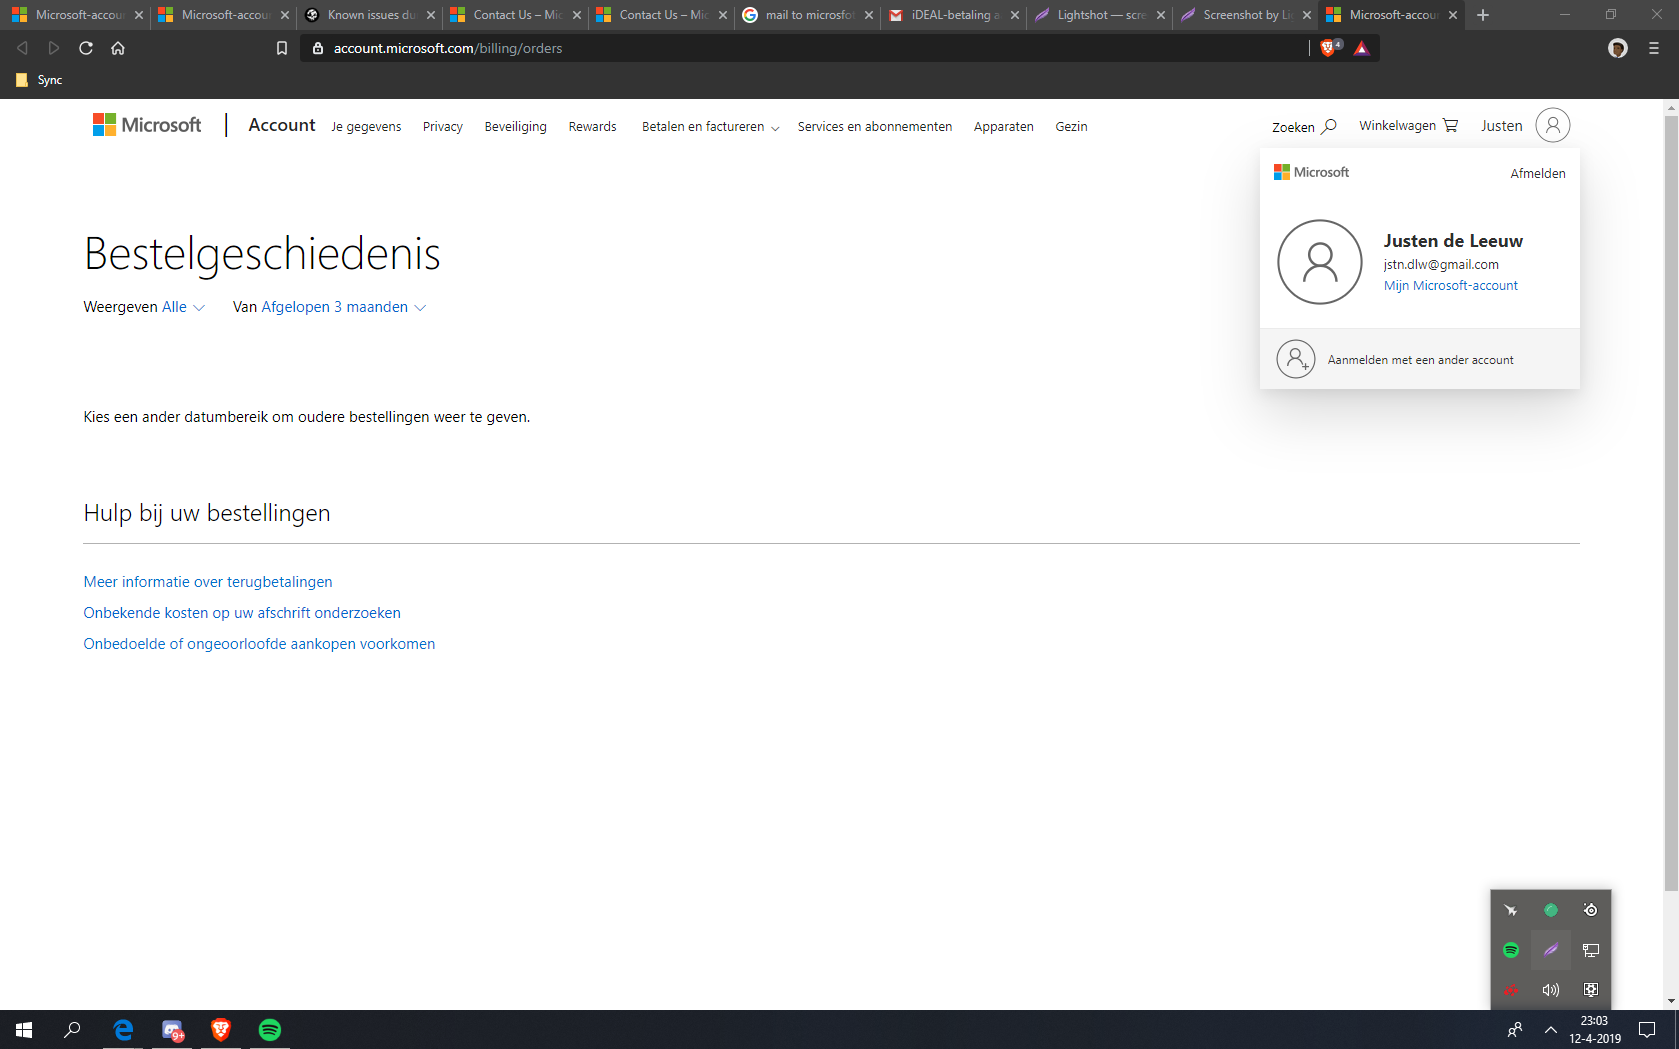Open Meer informatie over terugbetalingen
This screenshot has width=1679, height=1049.
point(208,582)
